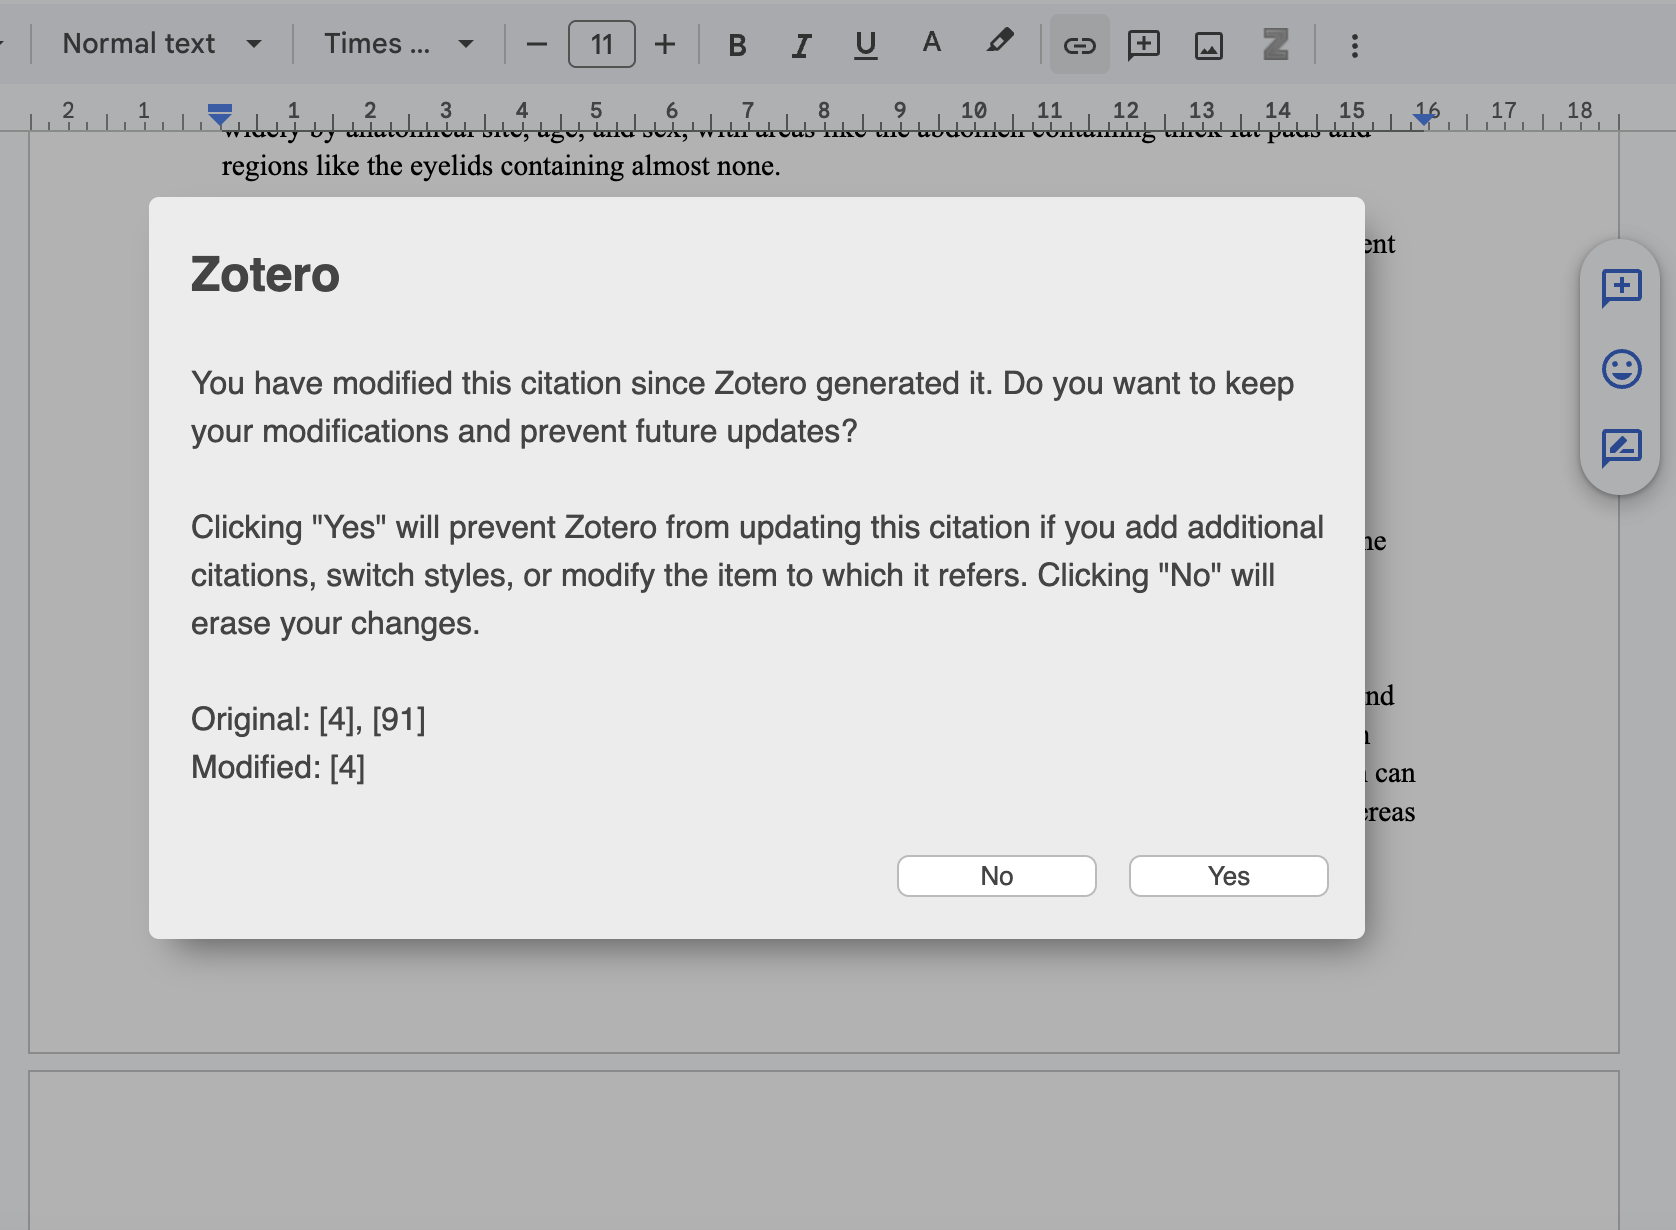Click the line ending 'containing almost none.'
1676x1230 pixels.
(x=501, y=166)
